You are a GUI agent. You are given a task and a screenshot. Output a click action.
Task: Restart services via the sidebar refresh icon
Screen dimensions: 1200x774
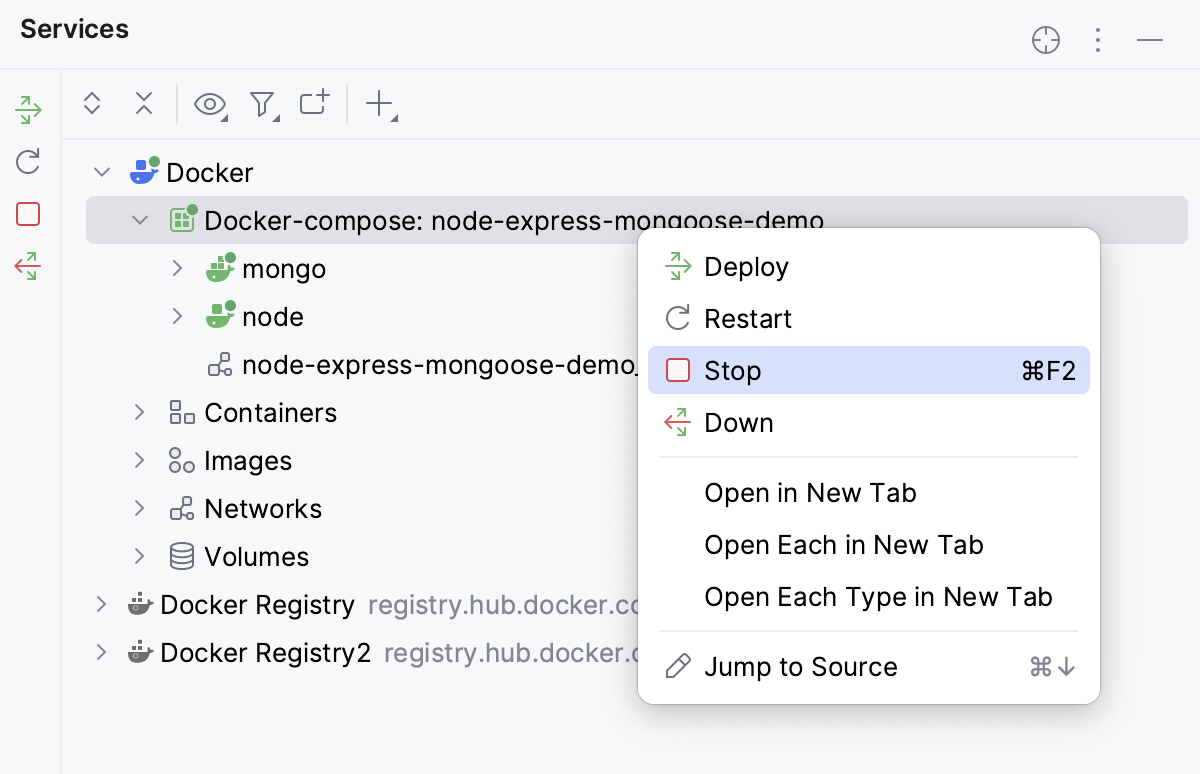click(x=27, y=162)
